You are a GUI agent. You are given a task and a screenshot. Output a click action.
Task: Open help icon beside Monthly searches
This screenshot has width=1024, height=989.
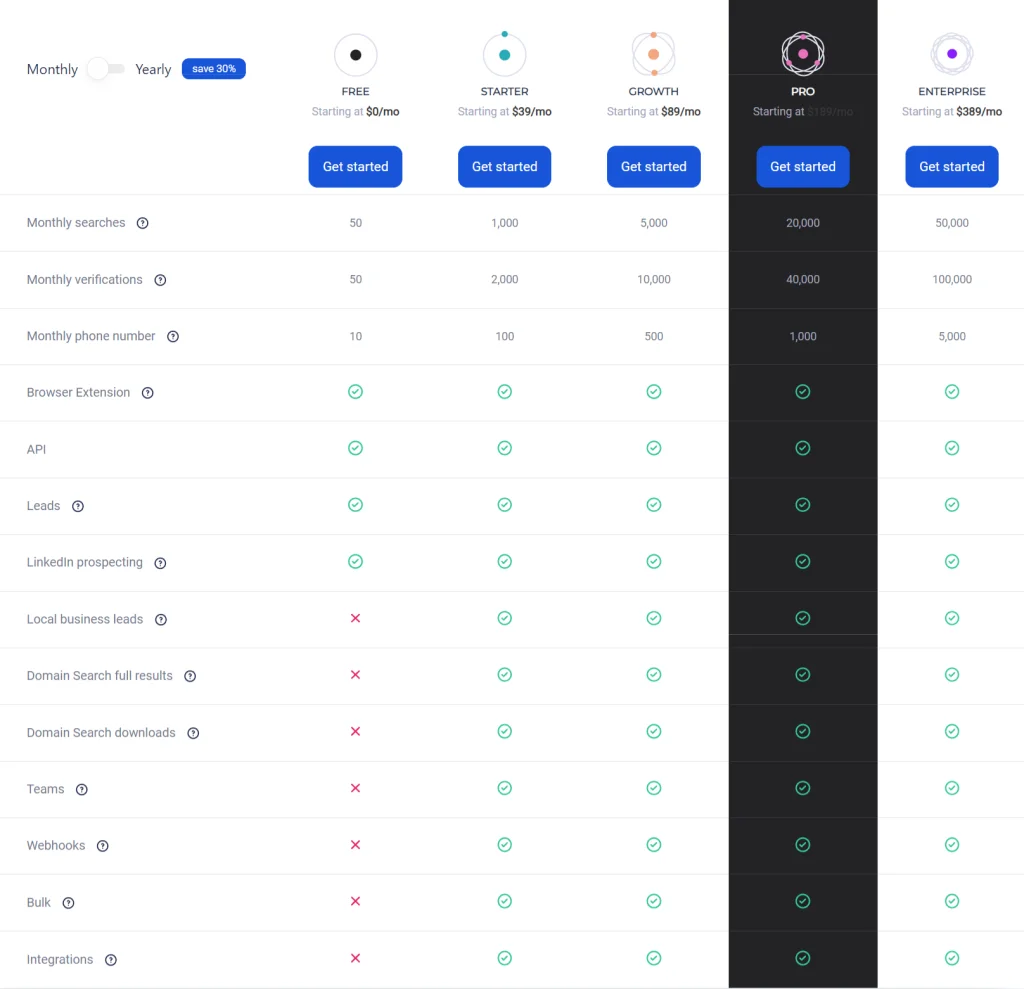pyautogui.click(x=142, y=223)
